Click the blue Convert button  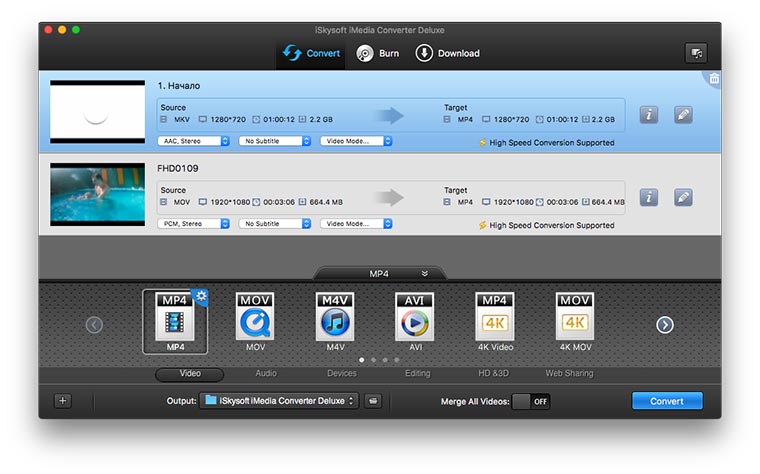[667, 401]
